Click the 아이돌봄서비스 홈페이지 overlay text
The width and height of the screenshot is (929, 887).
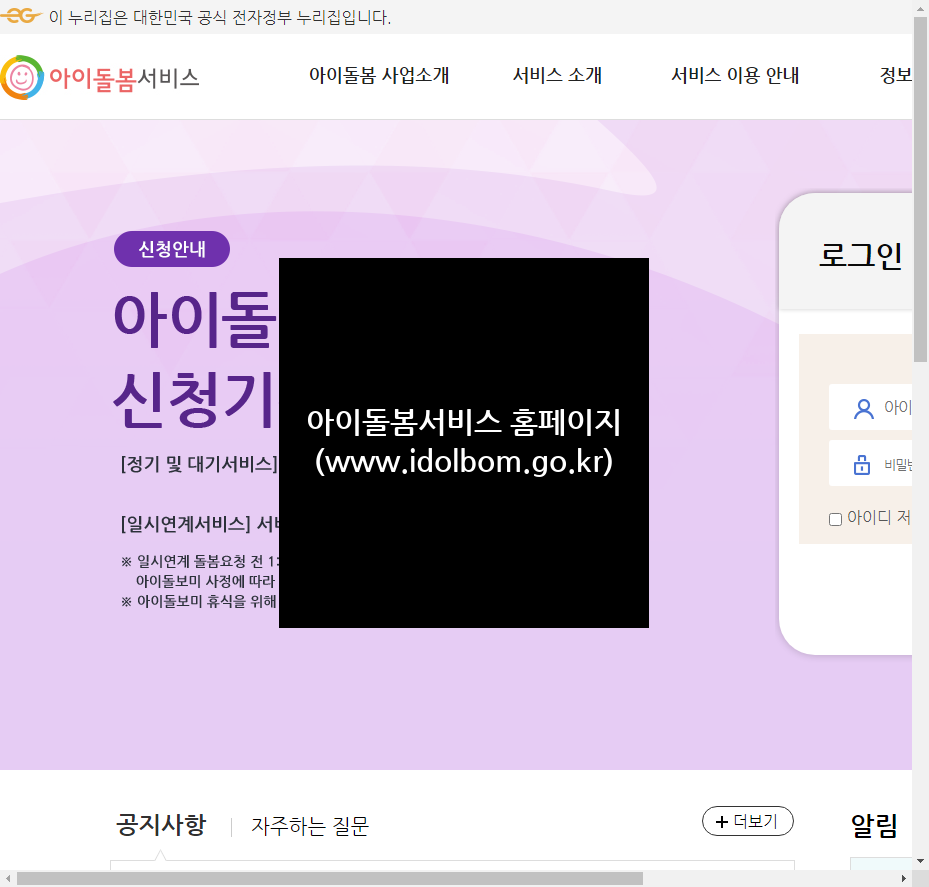pyautogui.click(x=464, y=422)
